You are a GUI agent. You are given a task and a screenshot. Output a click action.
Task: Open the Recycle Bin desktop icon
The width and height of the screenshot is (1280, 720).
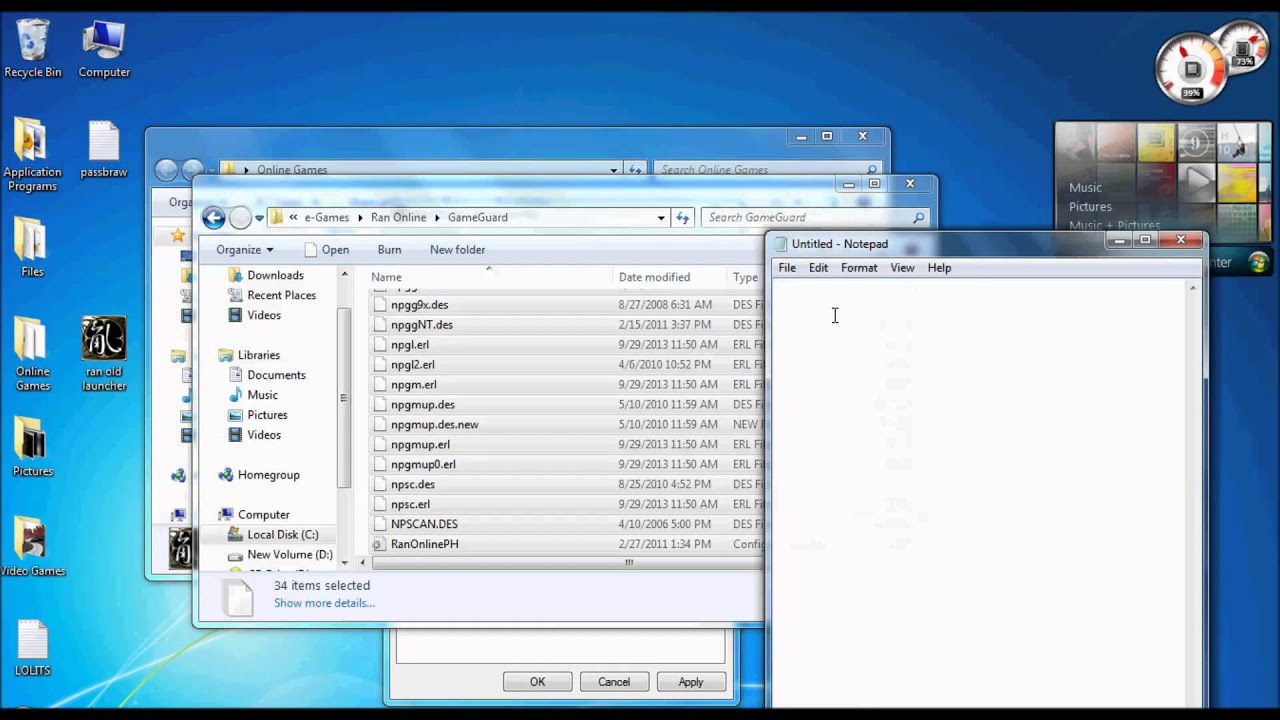click(33, 48)
